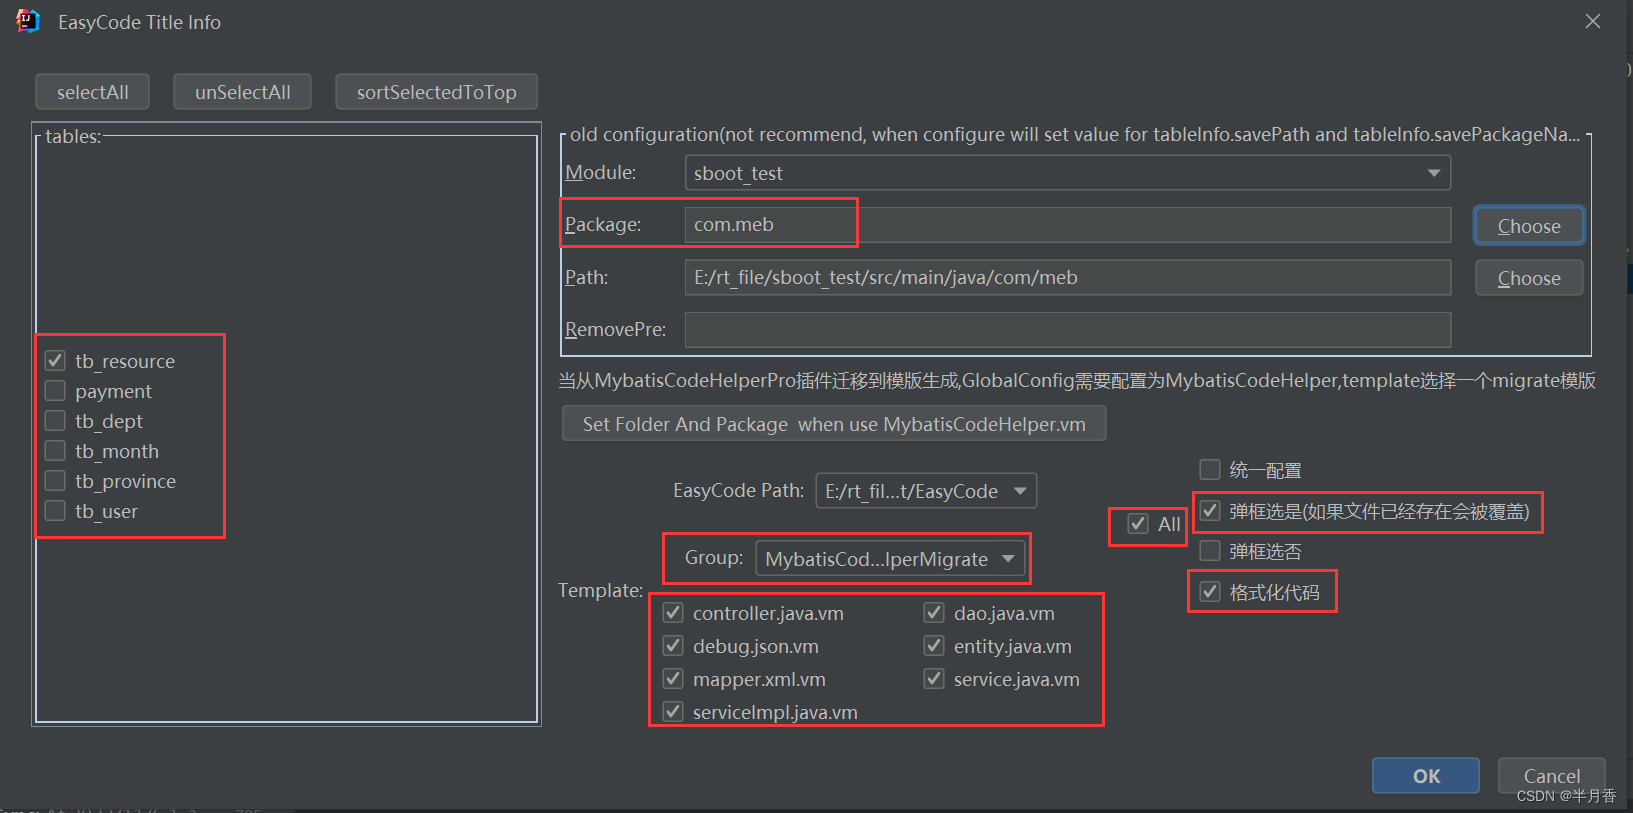Enable the 统一配置 checkbox

point(1210,469)
